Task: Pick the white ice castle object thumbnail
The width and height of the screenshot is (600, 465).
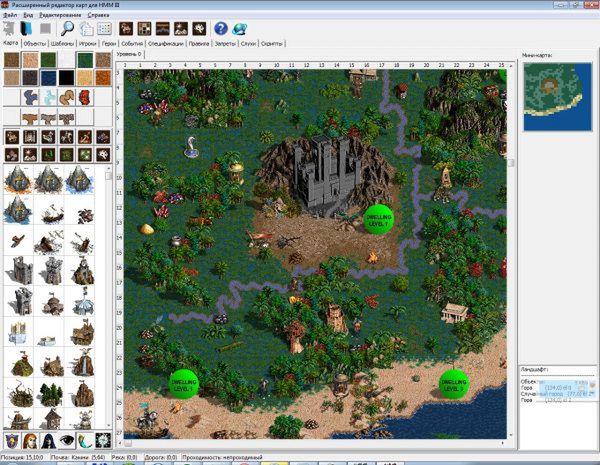Action: click(17, 333)
